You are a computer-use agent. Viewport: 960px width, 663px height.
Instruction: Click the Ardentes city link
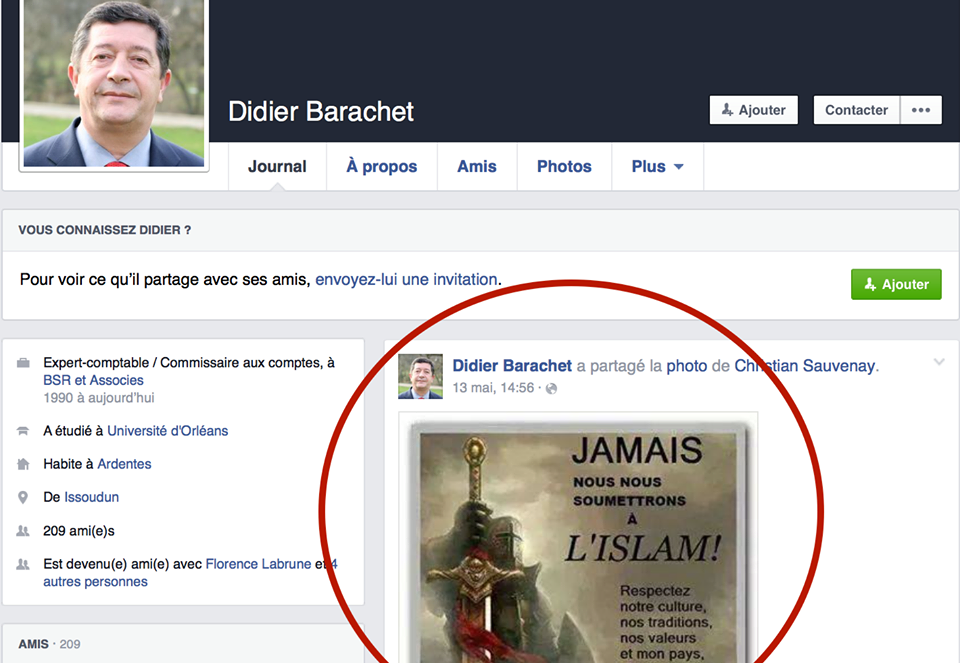(x=124, y=464)
